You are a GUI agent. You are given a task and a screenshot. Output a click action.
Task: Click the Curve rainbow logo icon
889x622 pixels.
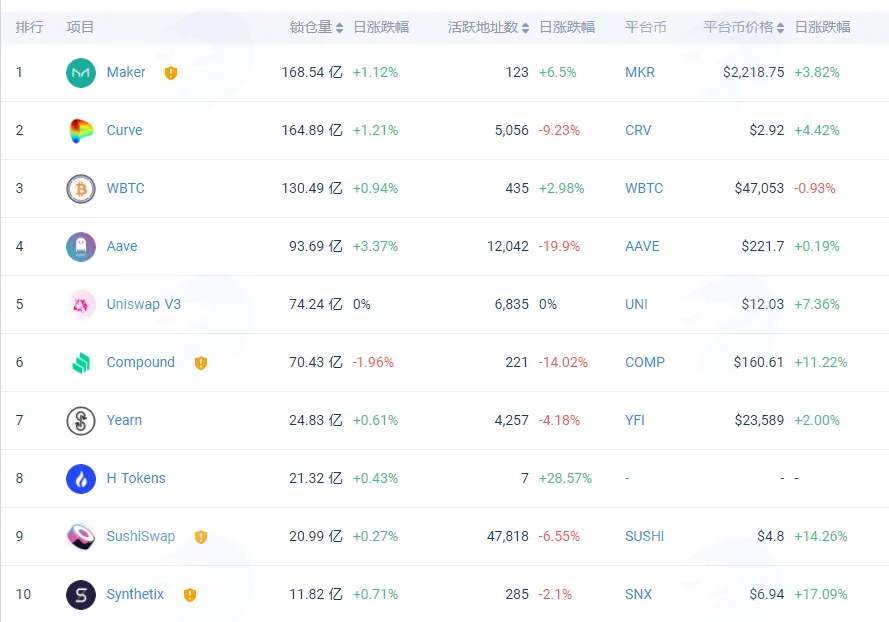(x=81, y=130)
